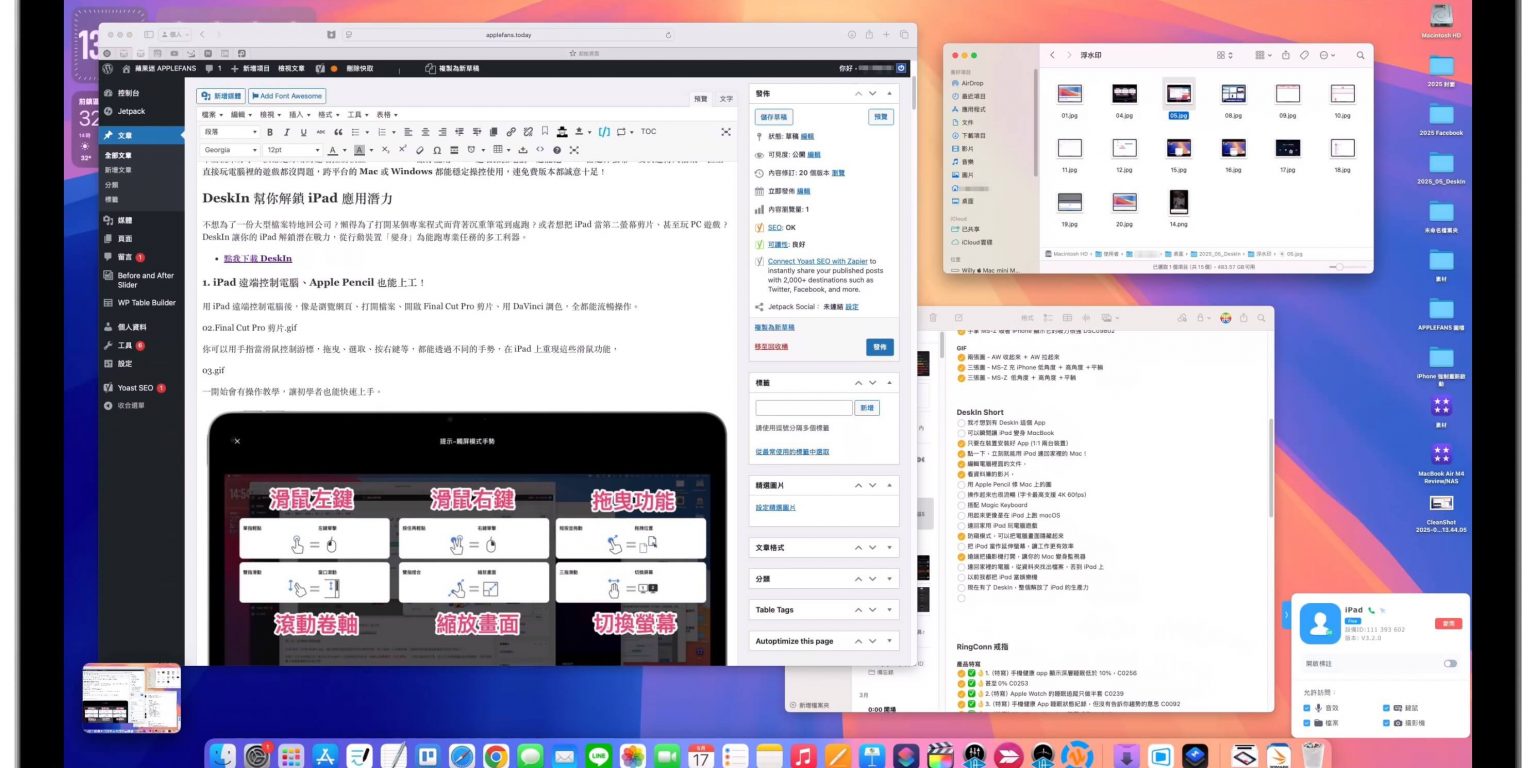Uncheck the 攝影機 access checkbox
The height and width of the screenshot is (768, 1536).
[1386, 722]
